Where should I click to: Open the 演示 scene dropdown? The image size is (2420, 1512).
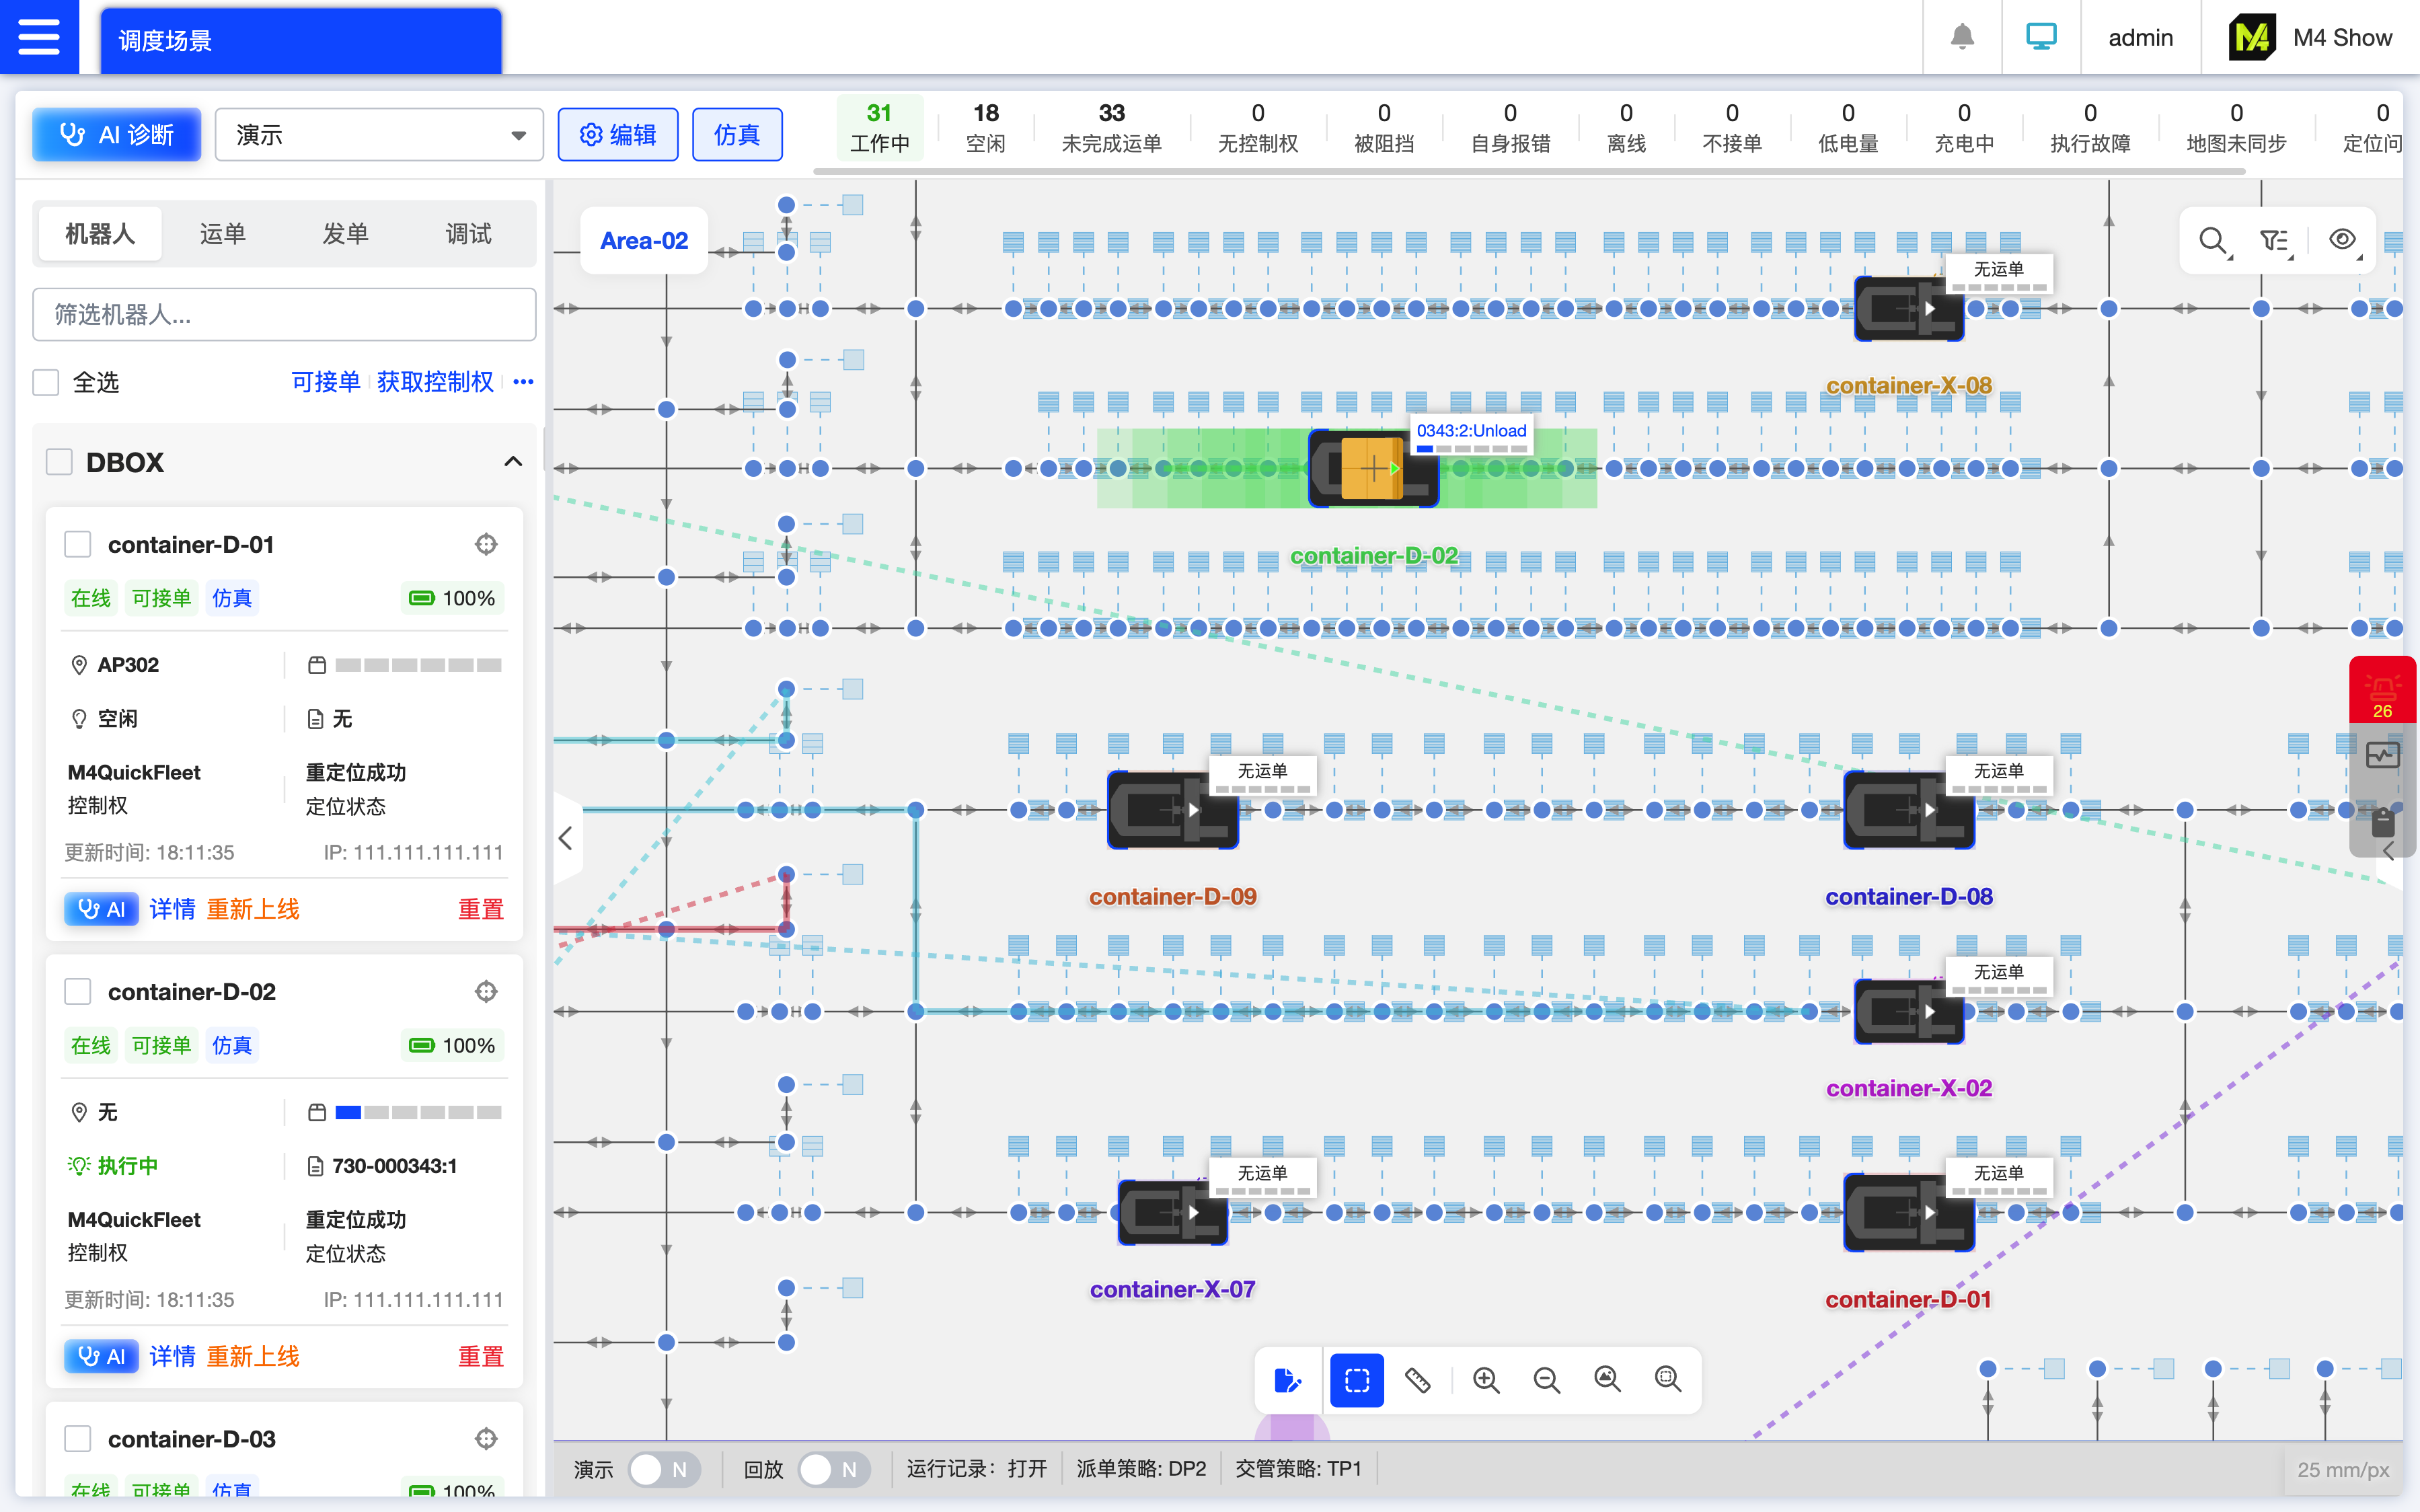pyautogui.click(x=379, y=135)
